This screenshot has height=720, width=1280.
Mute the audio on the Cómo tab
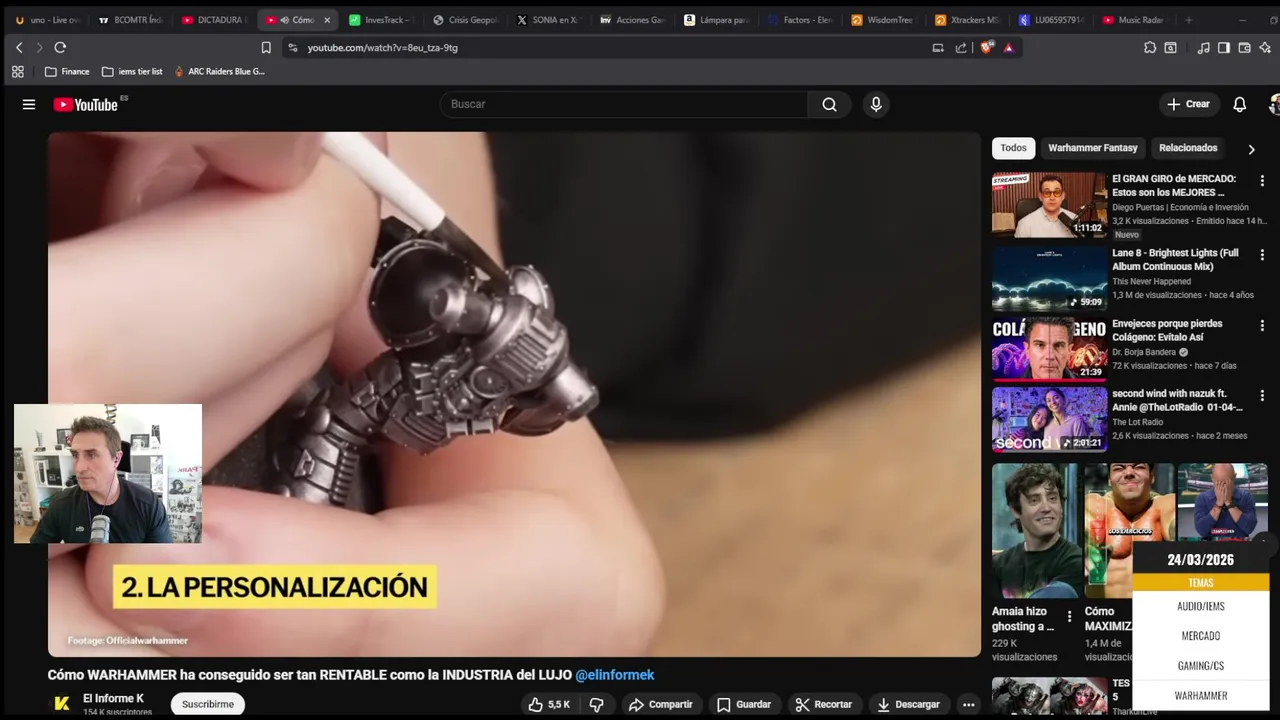click(x=285, y=20)
